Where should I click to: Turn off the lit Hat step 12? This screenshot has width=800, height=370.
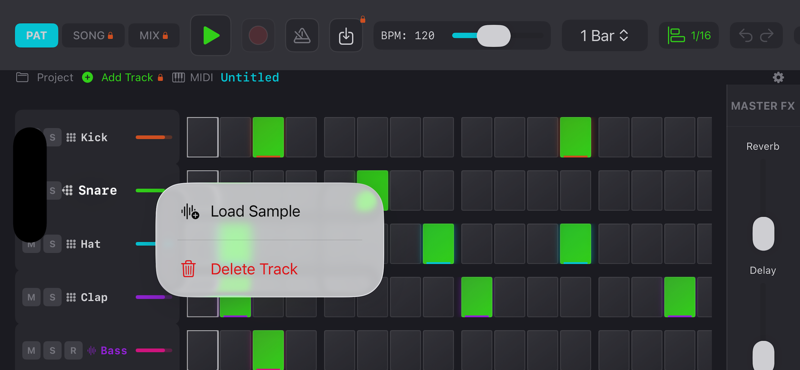[576, 244]
